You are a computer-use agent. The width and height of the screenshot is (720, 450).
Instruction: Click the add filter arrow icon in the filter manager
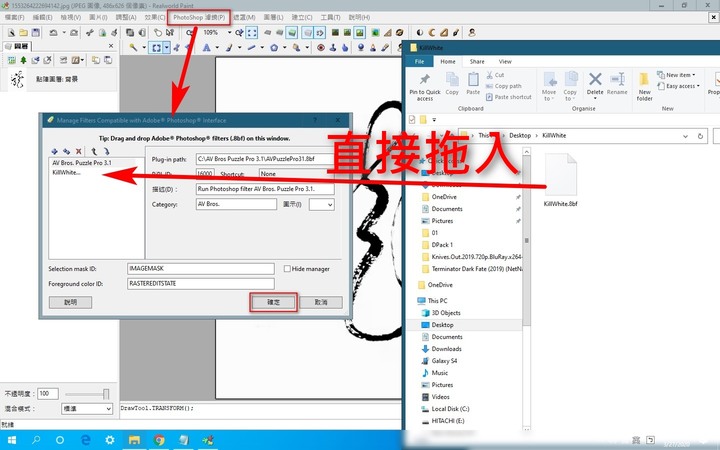pyautogui.click(x=54, y=151)
